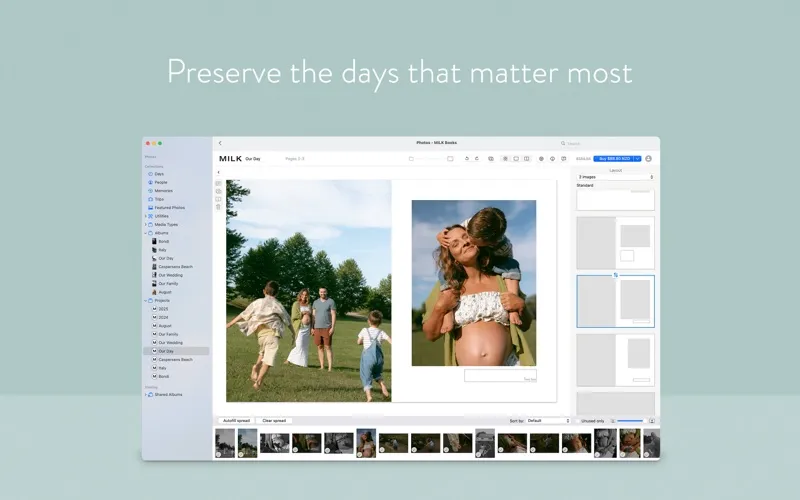Click the top tool icon beside the left page
Screen dimensions: 800x500
pyautogui.click(x=218, y=183)
